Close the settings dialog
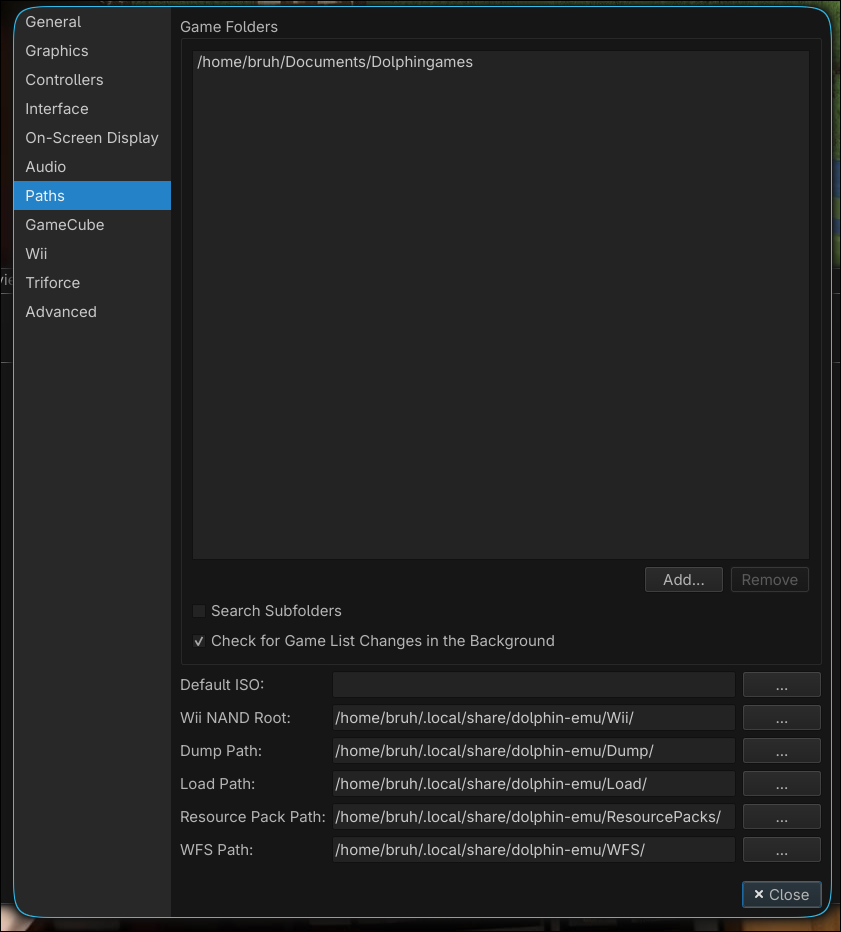The height and width of the screenshot is (932, 841). coord(782,895)
